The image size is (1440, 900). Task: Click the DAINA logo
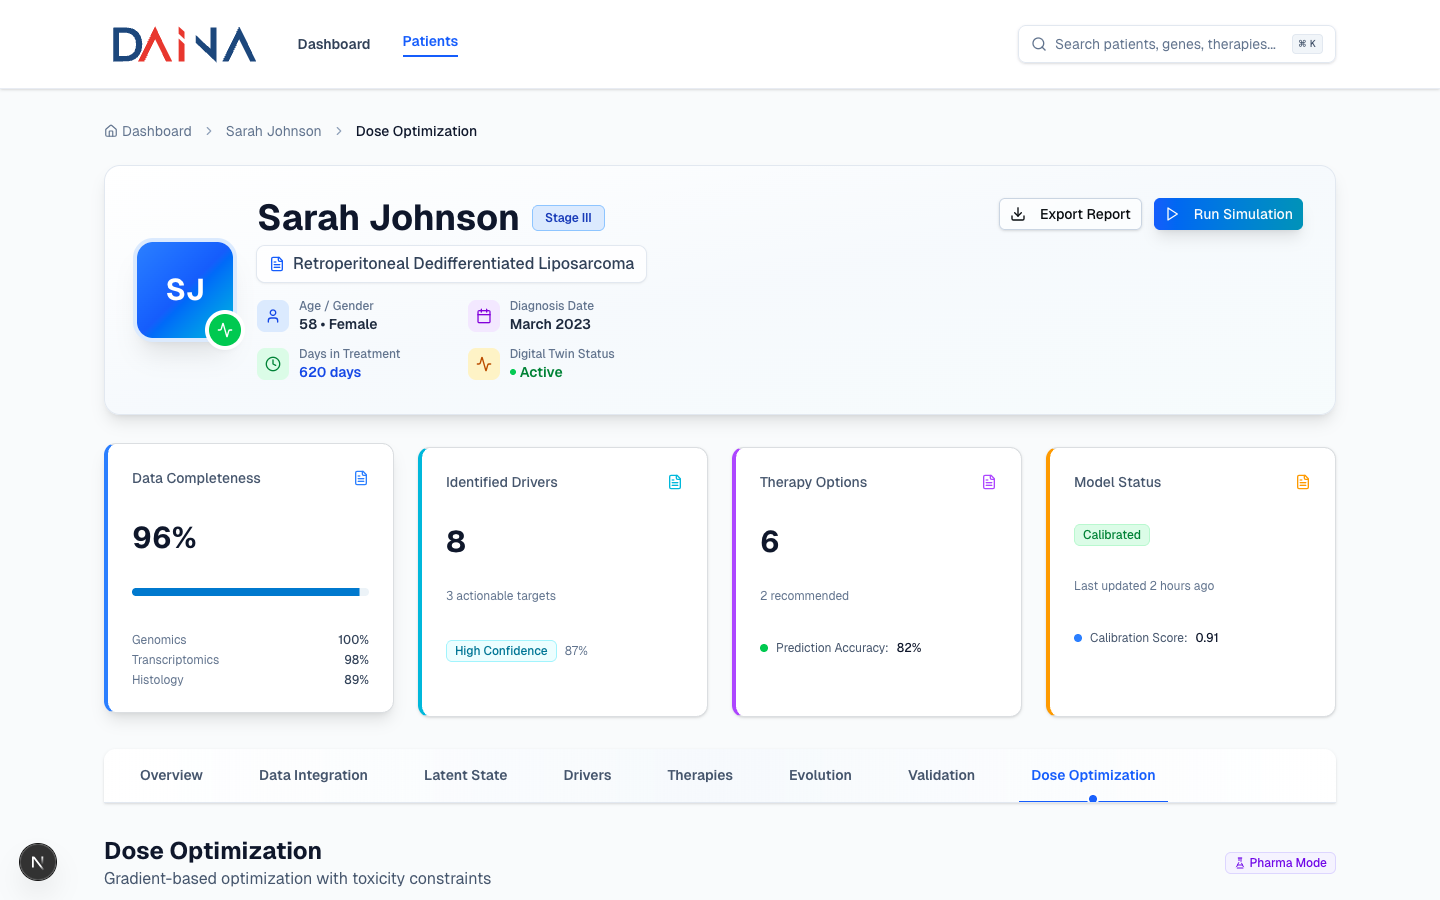coord(184,45)
